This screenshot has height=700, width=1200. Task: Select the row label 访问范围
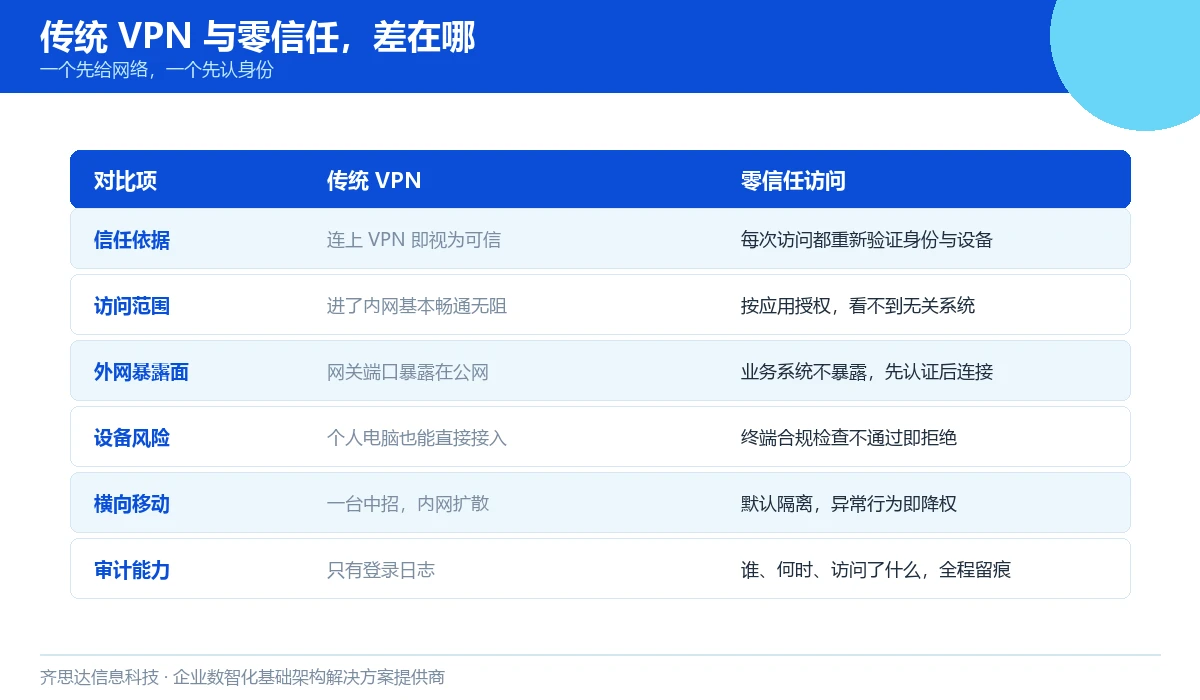(x=132, y=306)
